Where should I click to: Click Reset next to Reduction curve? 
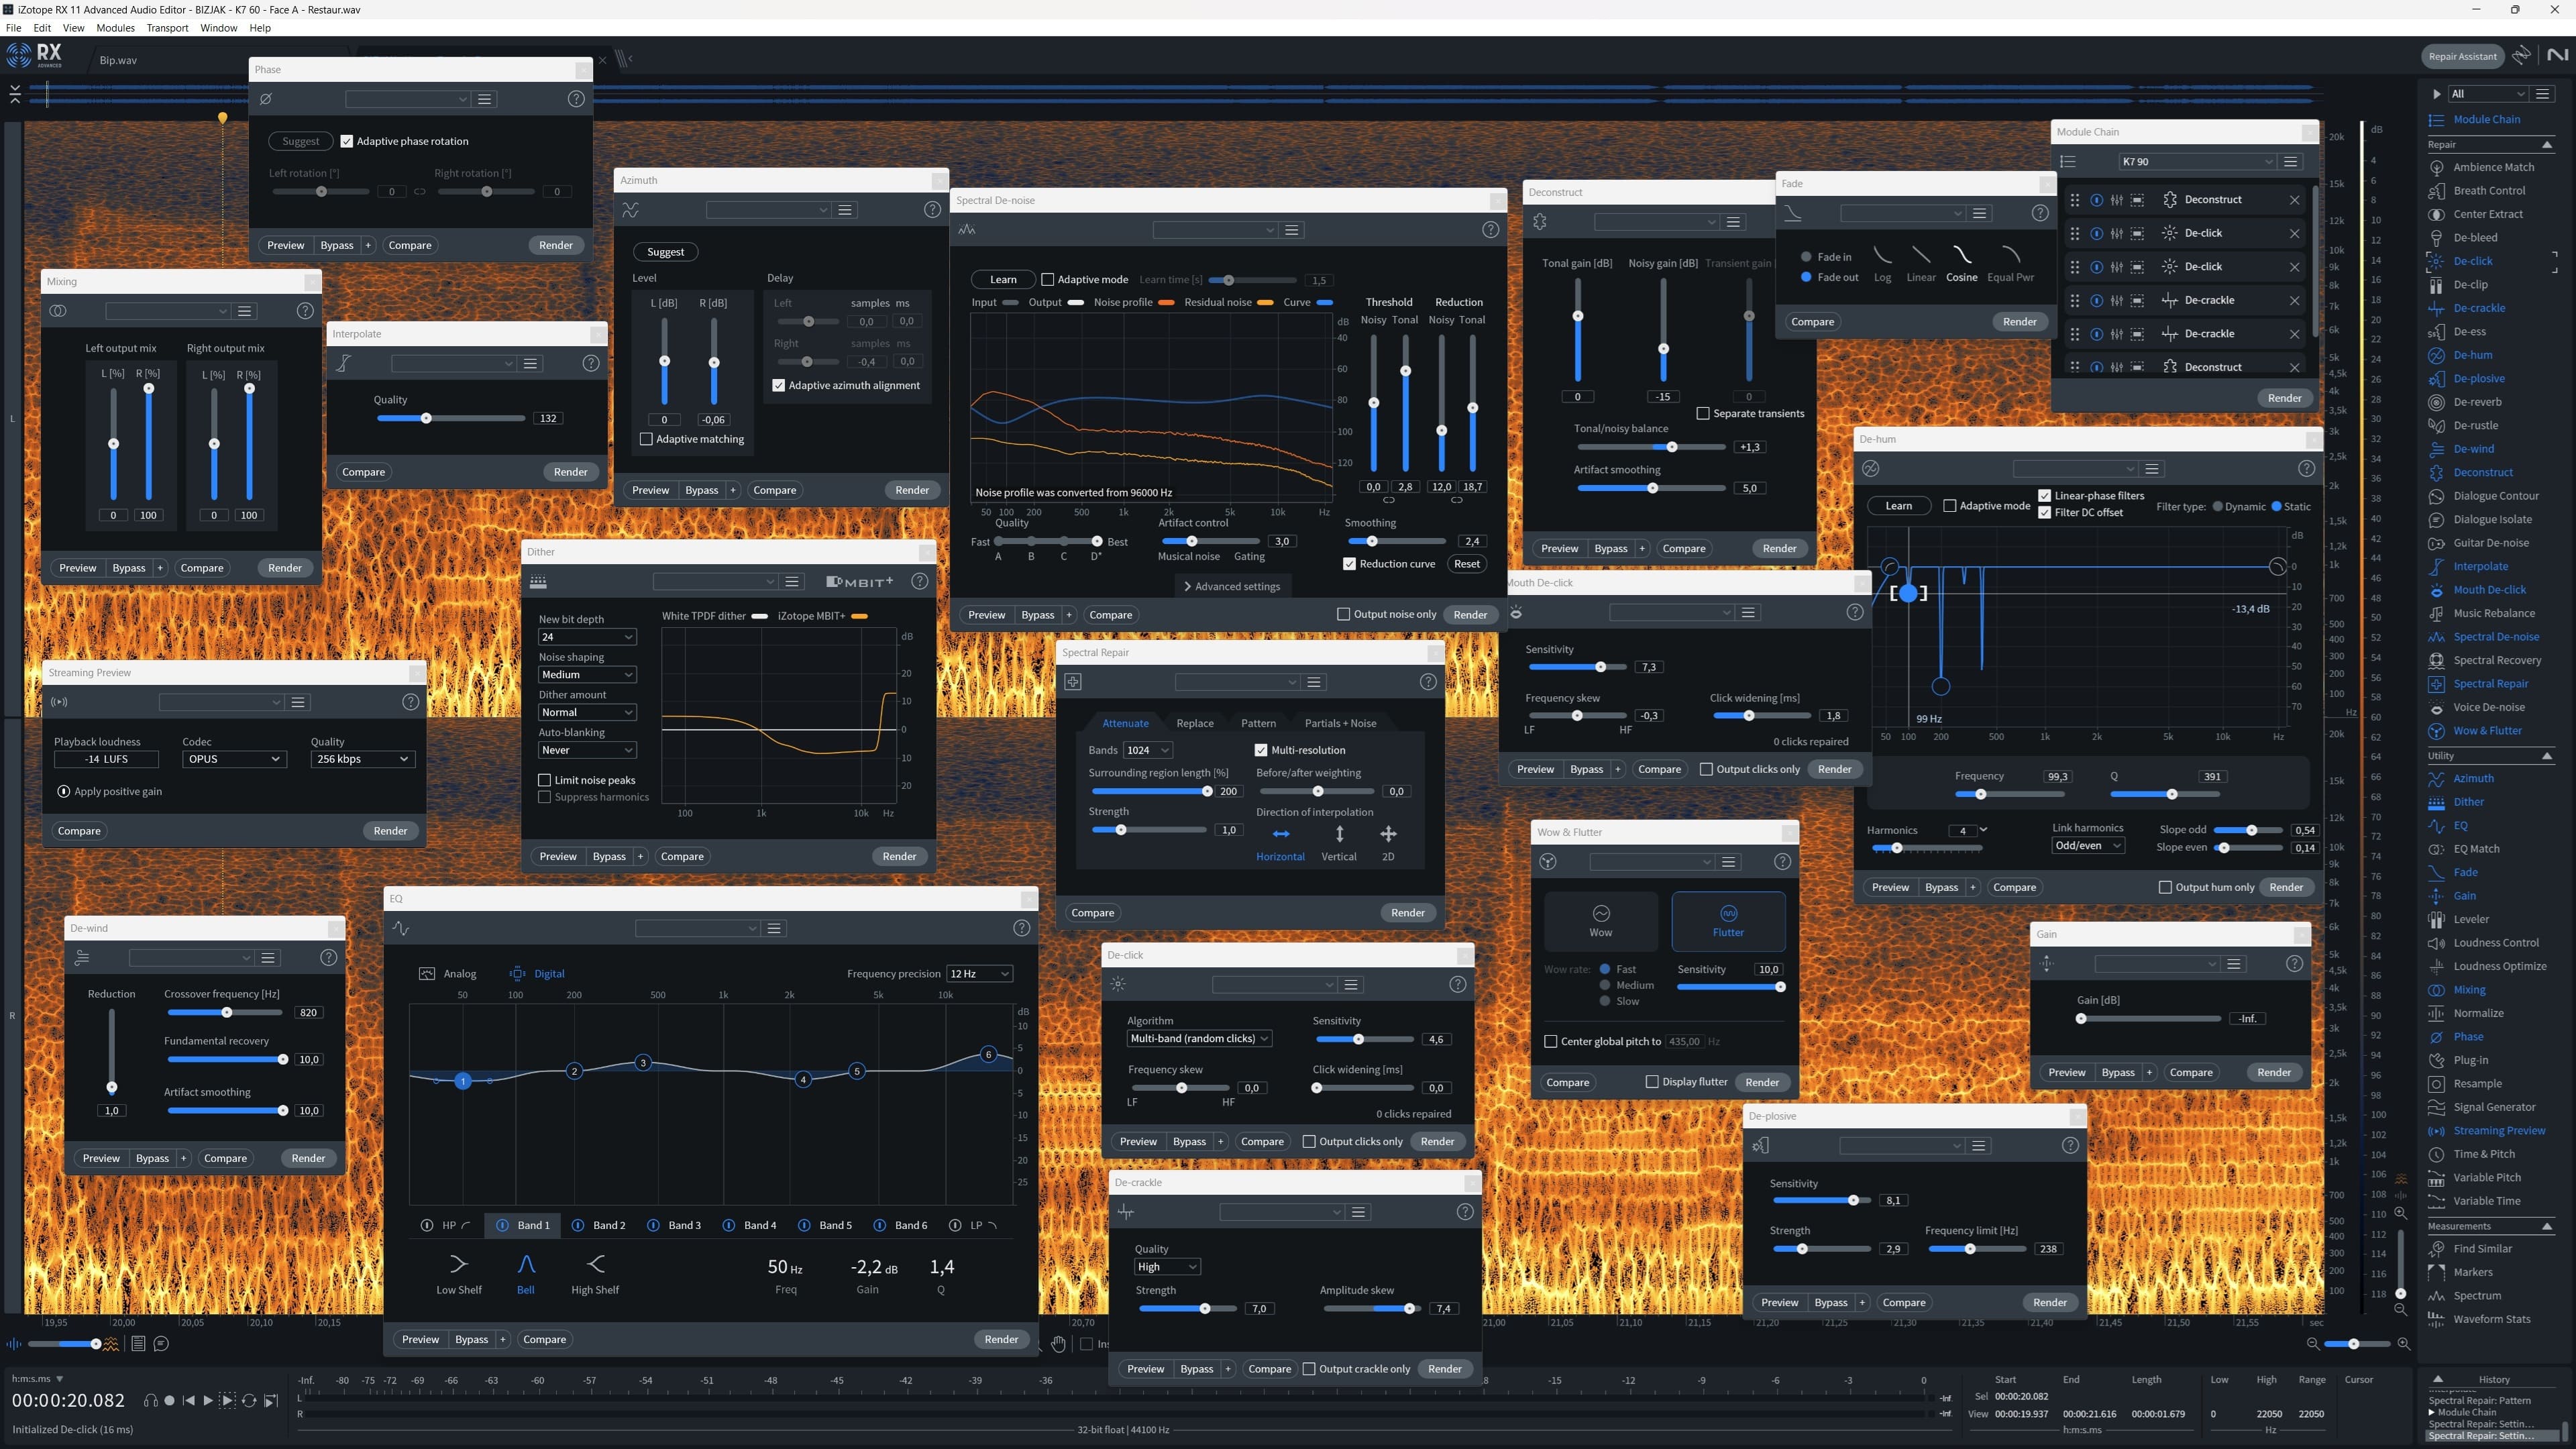pos(1467,564)
